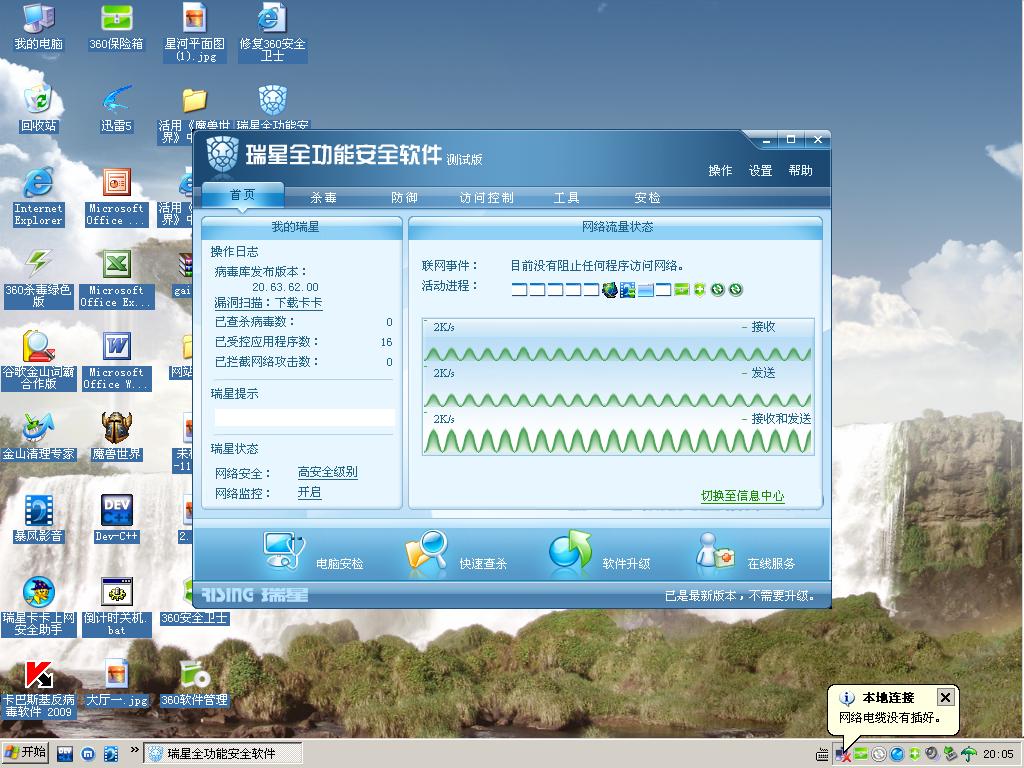Click the 开启 network monitor link
The width and height of the screenshot is (1024, 768).
[310, 492]
